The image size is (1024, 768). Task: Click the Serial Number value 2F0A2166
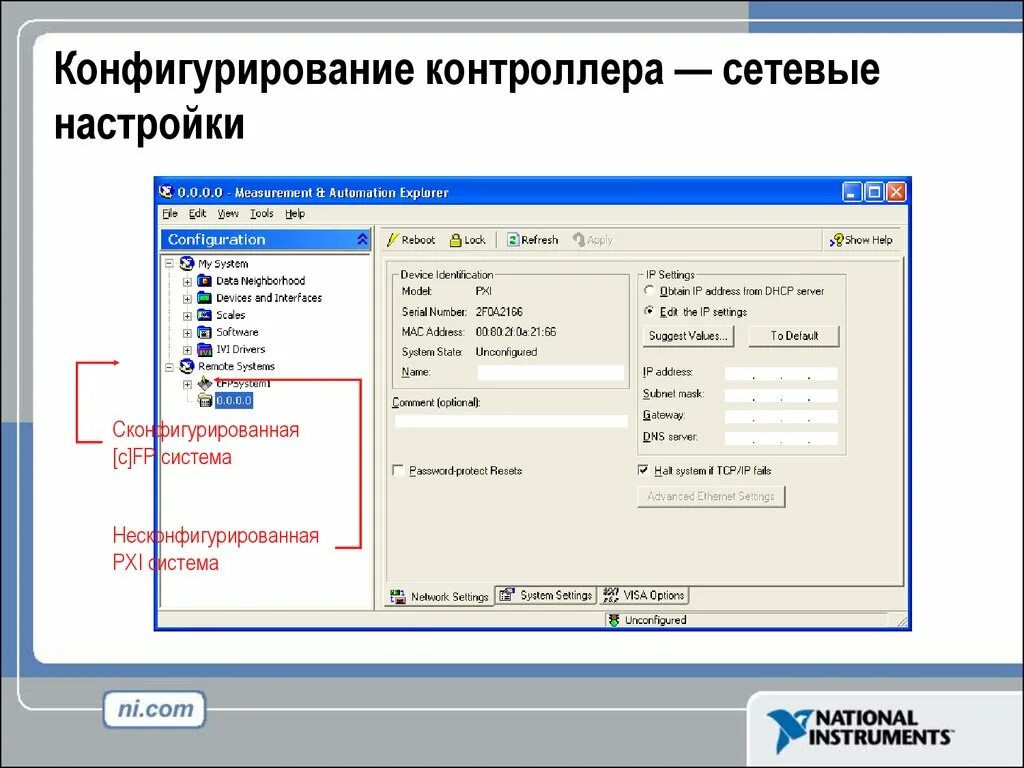pos(499,312)
